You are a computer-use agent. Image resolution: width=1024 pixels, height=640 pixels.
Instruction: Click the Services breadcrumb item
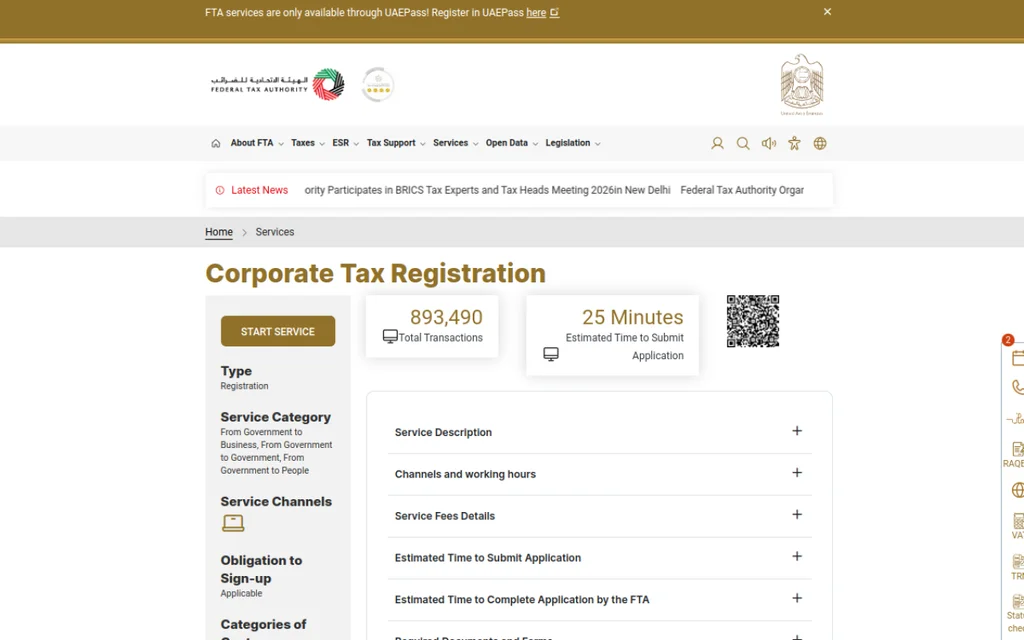coord(274,232)
